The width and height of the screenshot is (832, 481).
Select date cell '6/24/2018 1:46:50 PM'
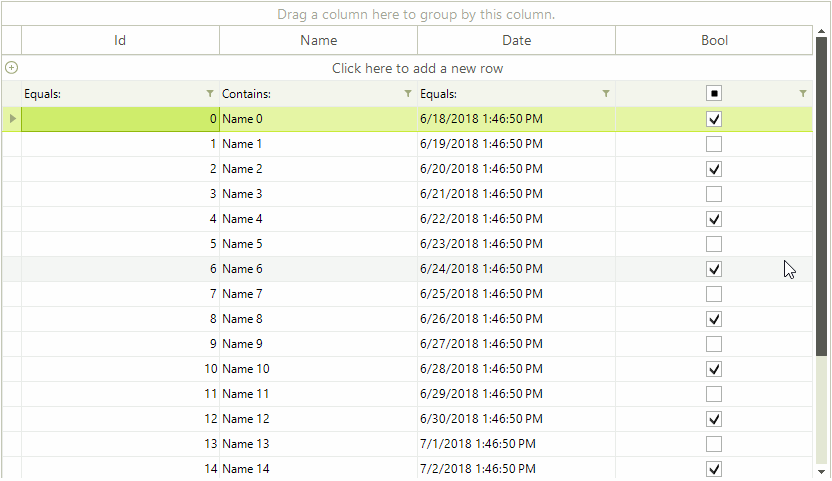pos(516,269)
